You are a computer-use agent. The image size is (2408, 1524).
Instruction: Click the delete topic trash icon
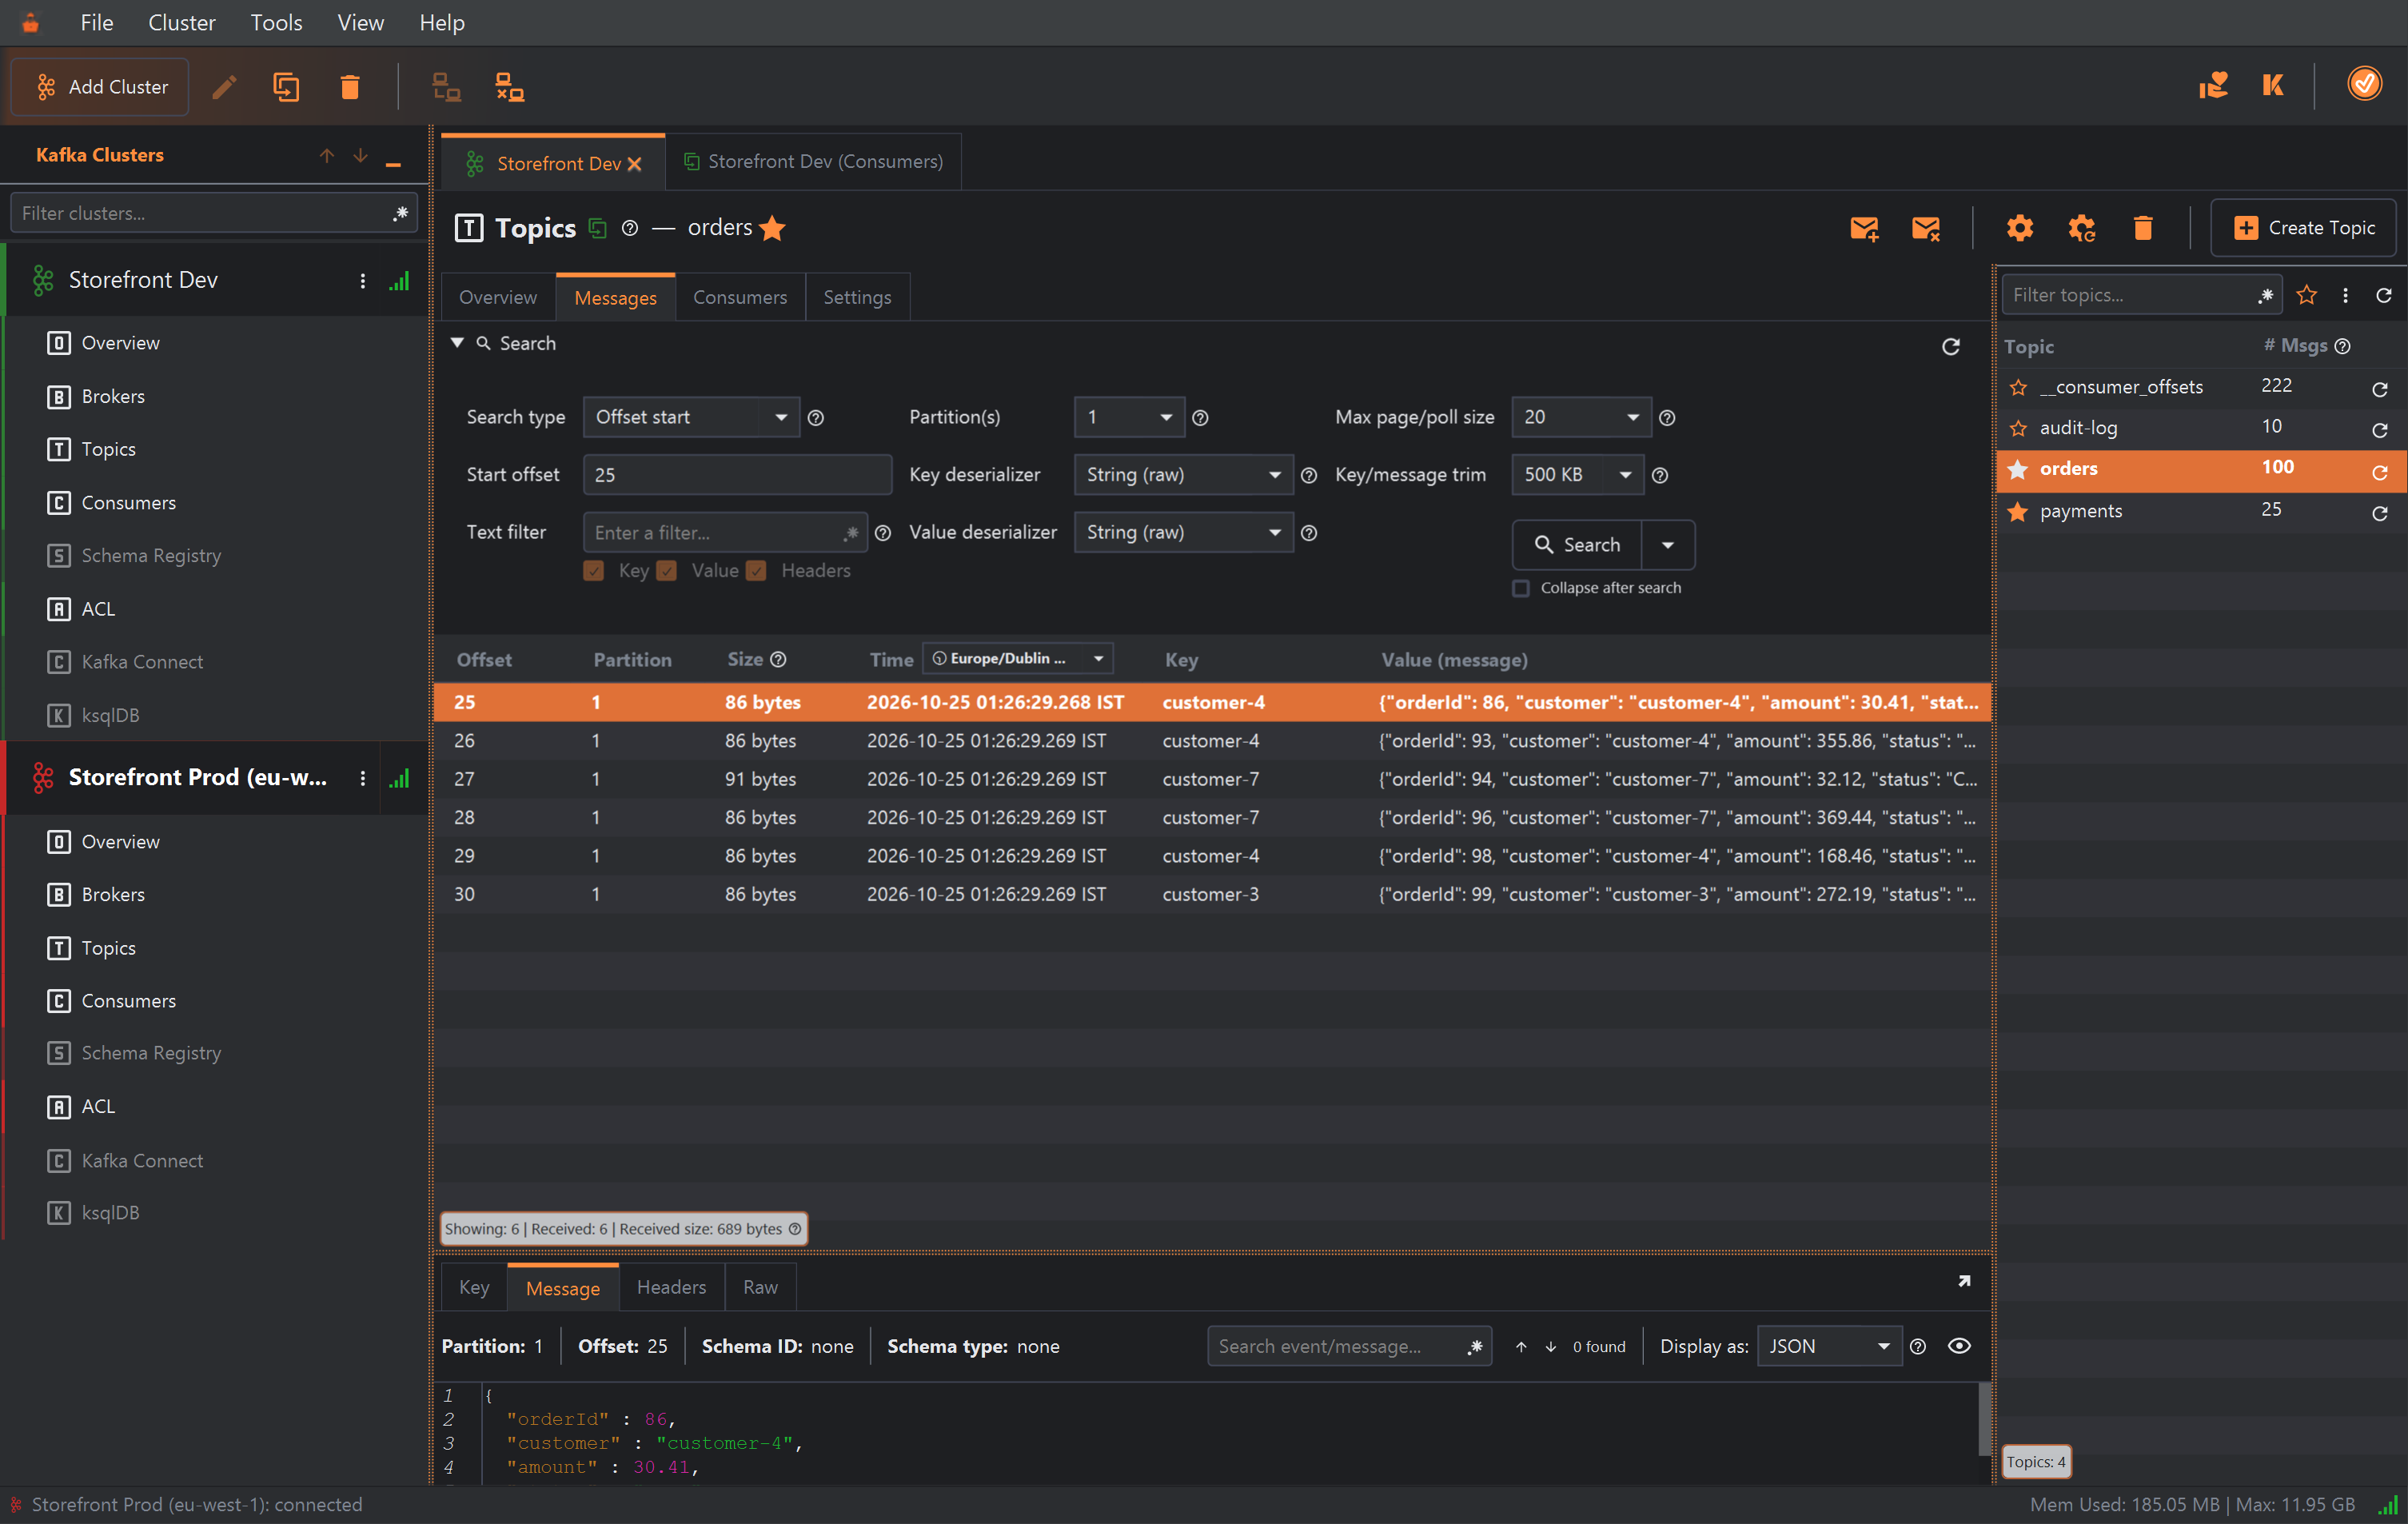coord(2143,228)
